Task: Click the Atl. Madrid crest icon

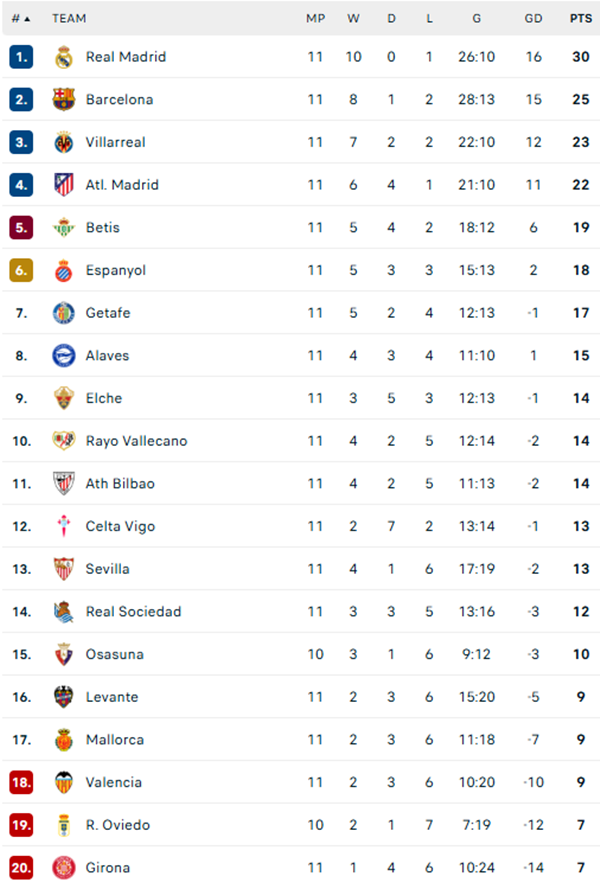Action: (60, 184)
